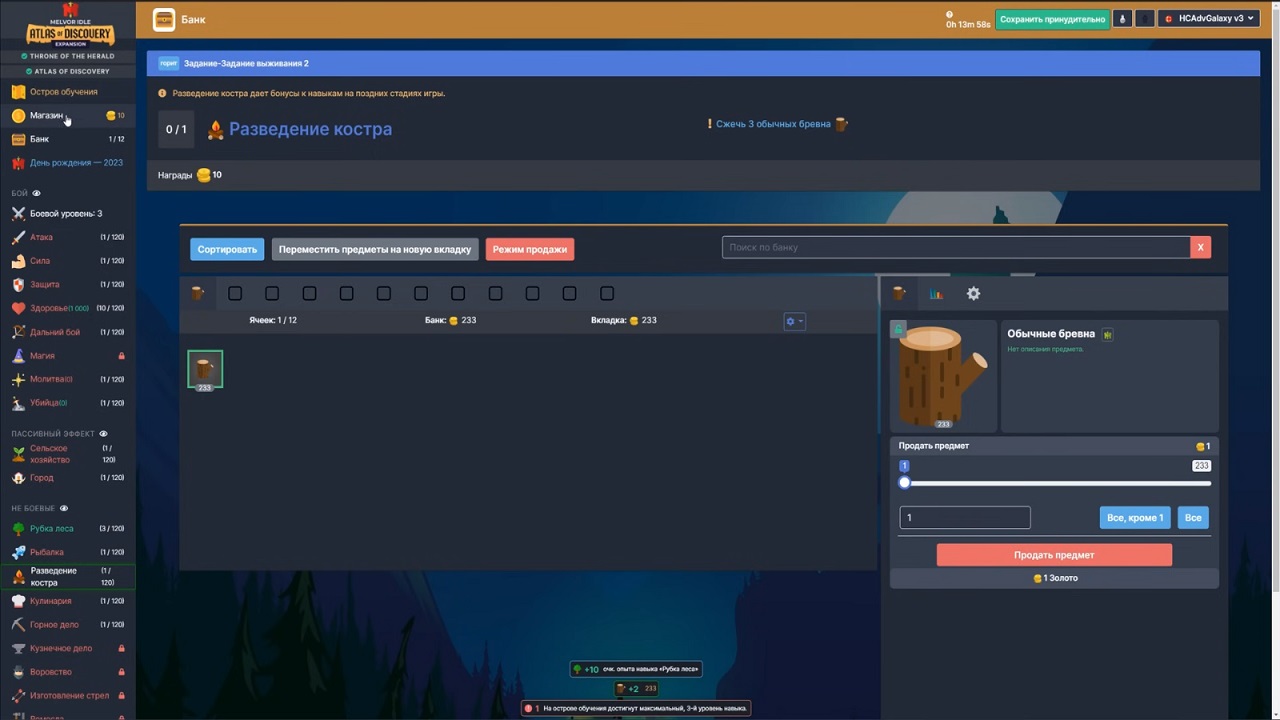Open the item statistics chart tab
This screenshot has height=720, width=1280.
pyautogui.click(x=936, y=294)
